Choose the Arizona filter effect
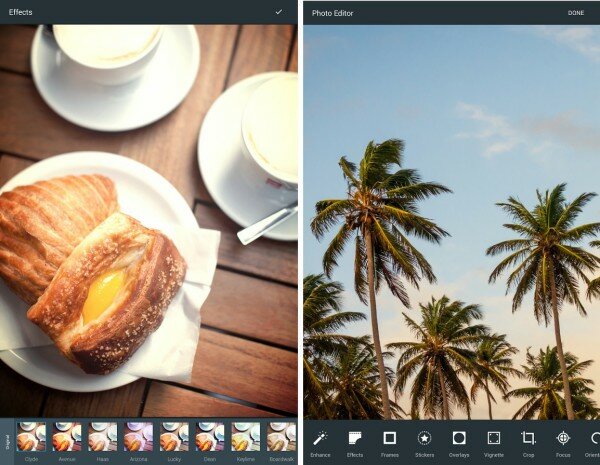Viewport: 600px width, 465px height. point(139,436)
